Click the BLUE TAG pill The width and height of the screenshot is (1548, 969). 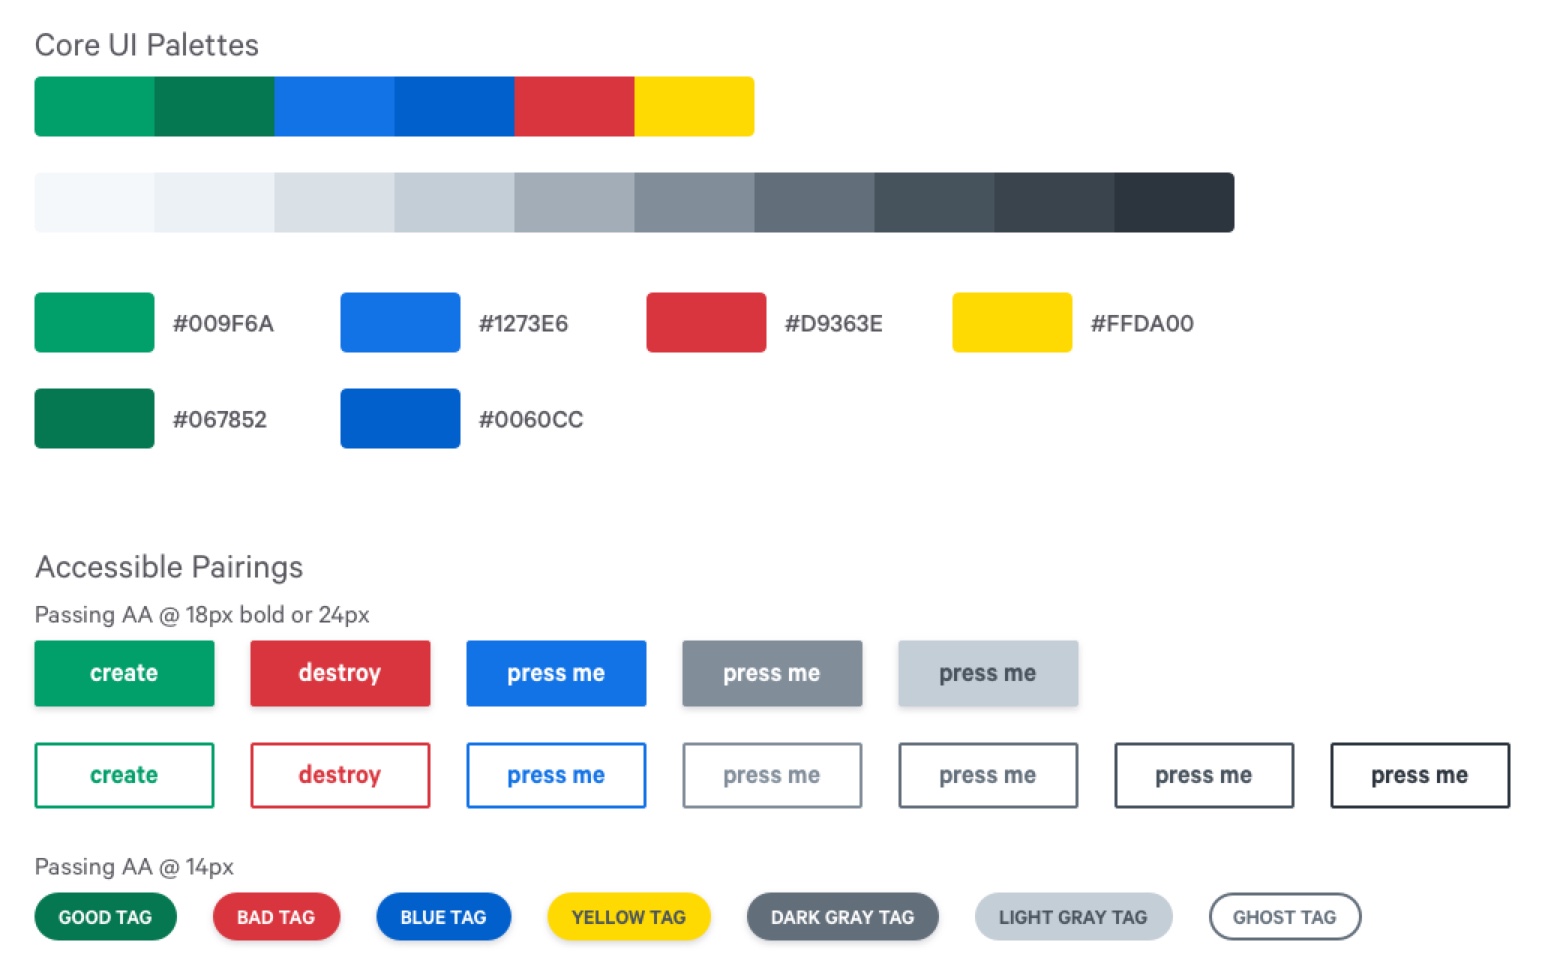[443, 917]
